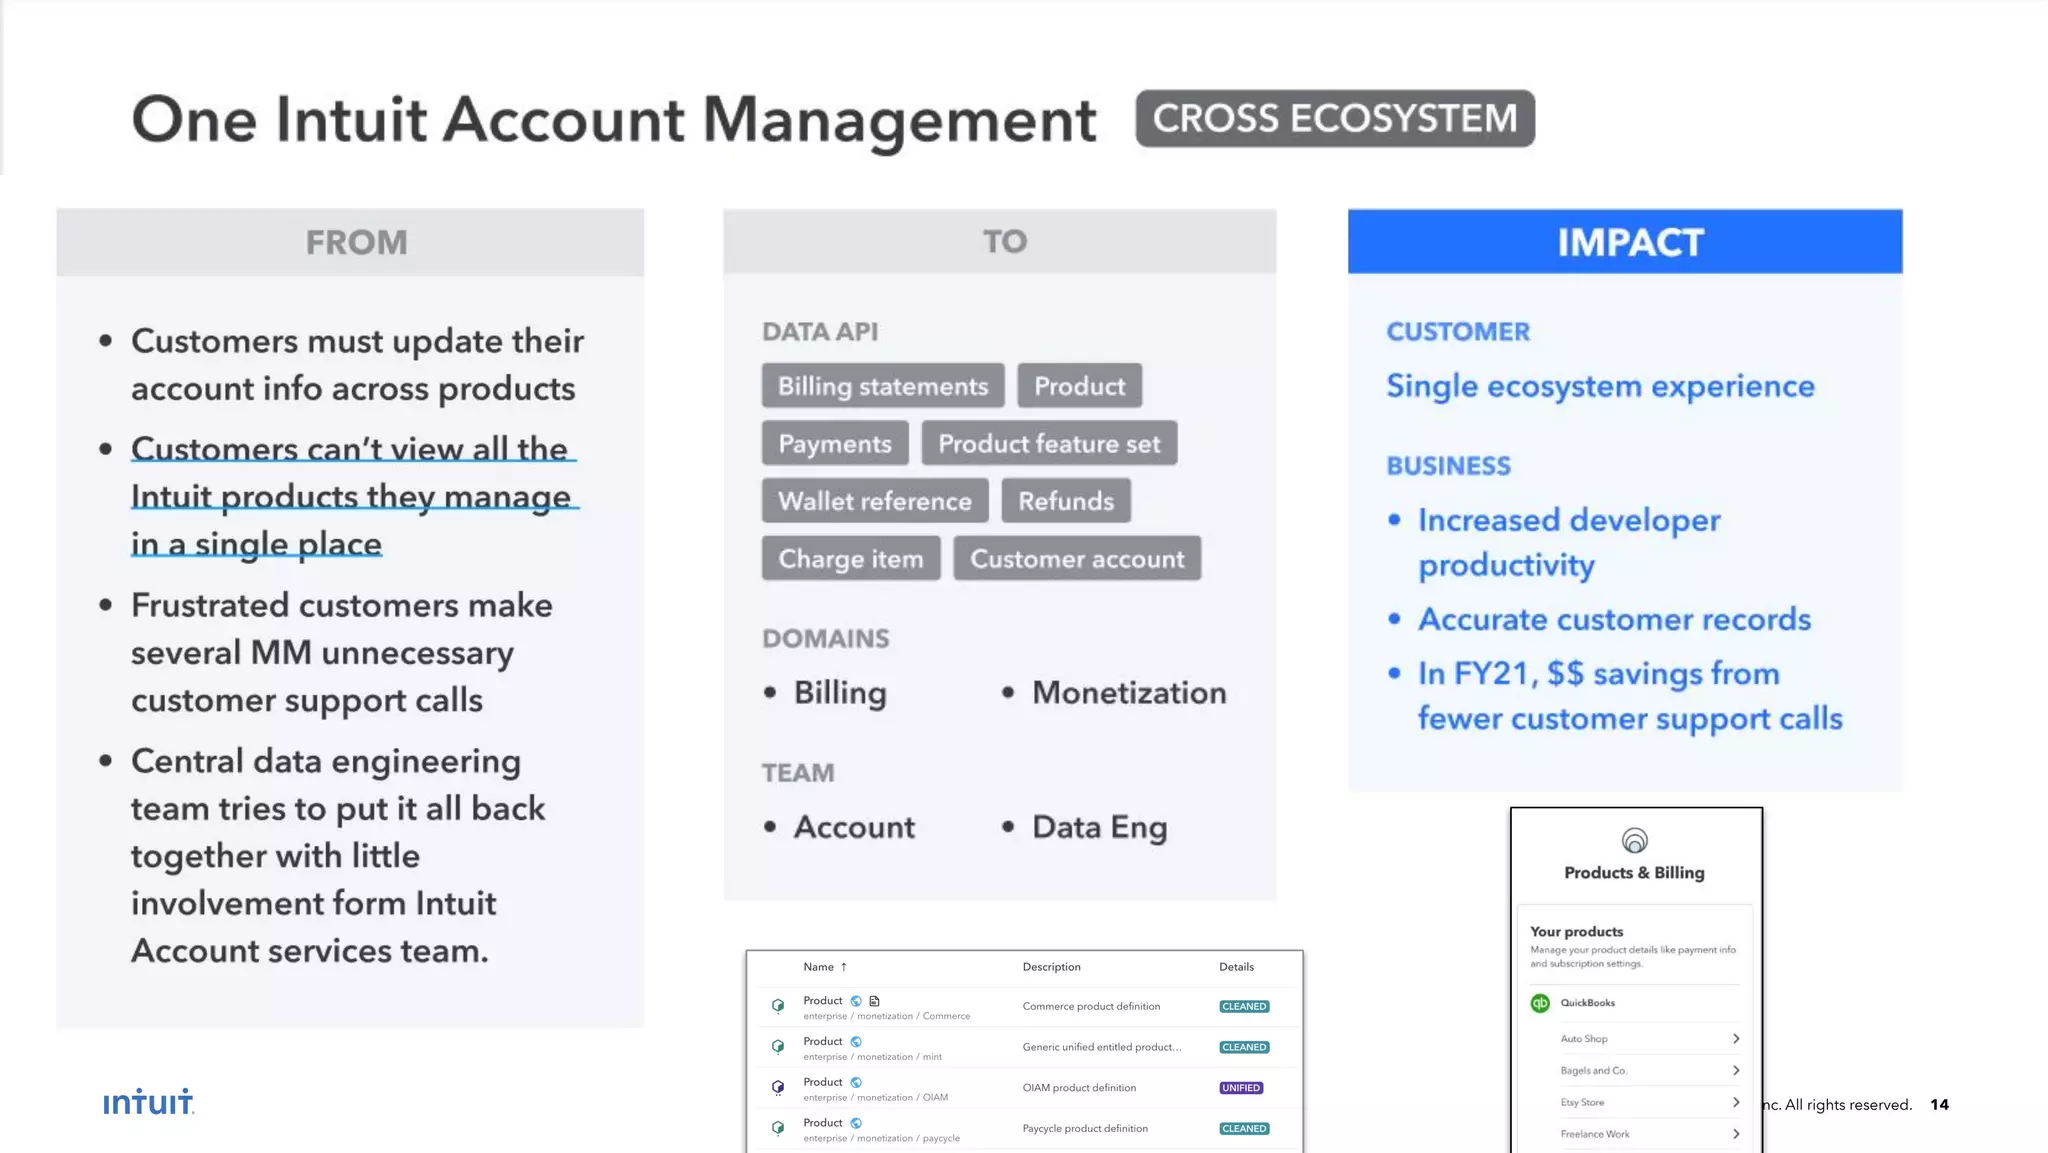Open Freelance Work chevron arrow
The width and height of the screenshot is (2048, 1153).
coord(1736,1134)
